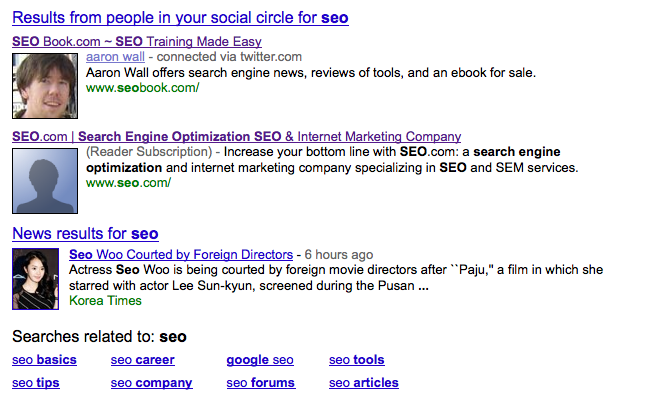
Task: Open the SEO.com Search Engine Optimization result
Action: pos(236,136)
